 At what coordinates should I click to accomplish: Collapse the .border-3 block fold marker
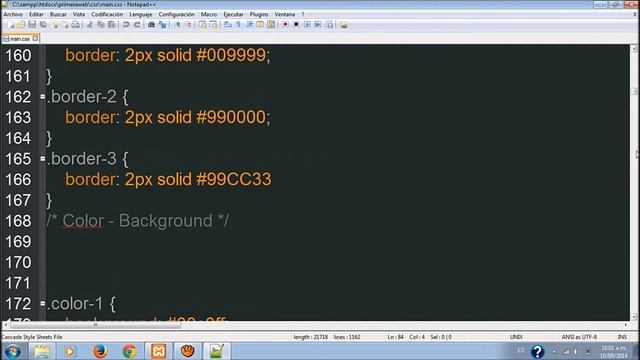click(43, 158)
